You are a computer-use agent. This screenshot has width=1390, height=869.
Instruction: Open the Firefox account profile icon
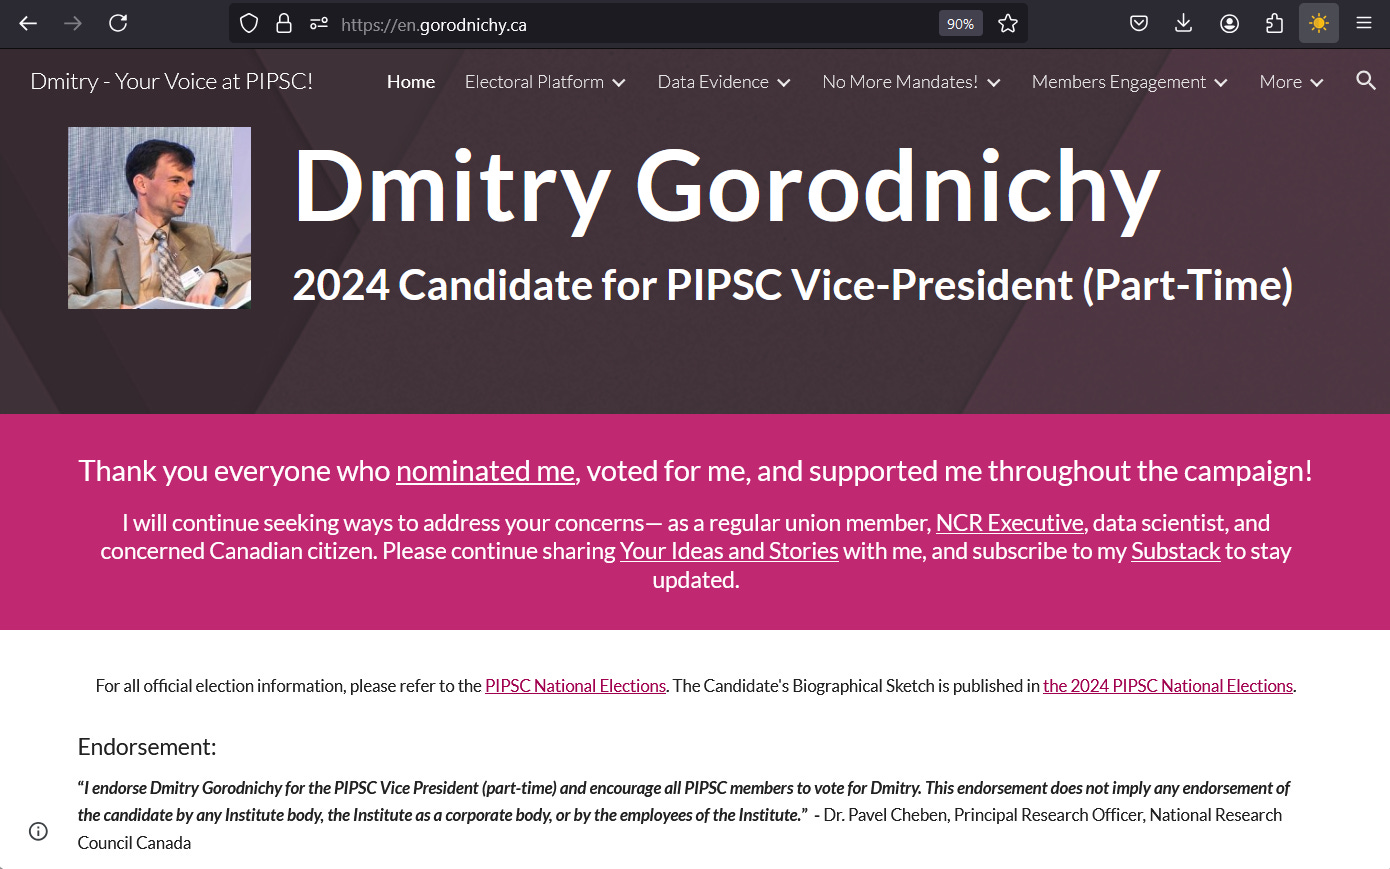[1229, 23]
